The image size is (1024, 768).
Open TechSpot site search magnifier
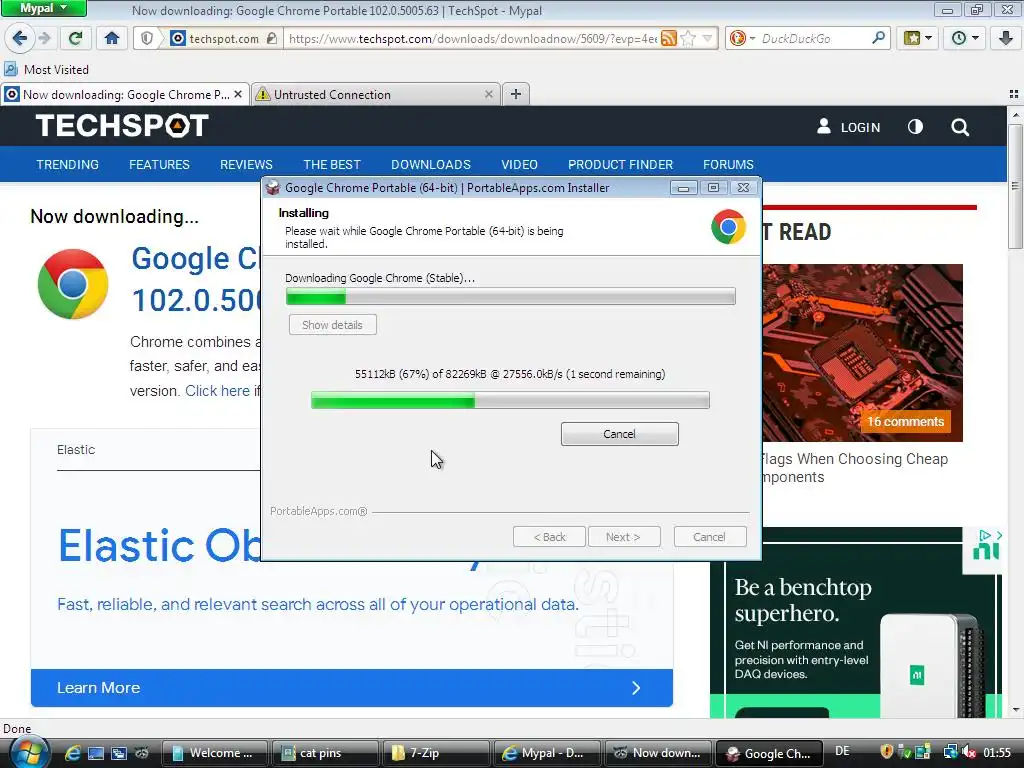(x=960, y=127)
